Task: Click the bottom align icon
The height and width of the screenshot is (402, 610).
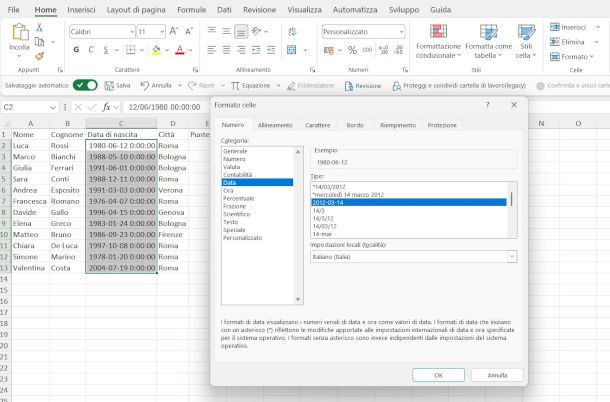Action: (x=241, y=32)
